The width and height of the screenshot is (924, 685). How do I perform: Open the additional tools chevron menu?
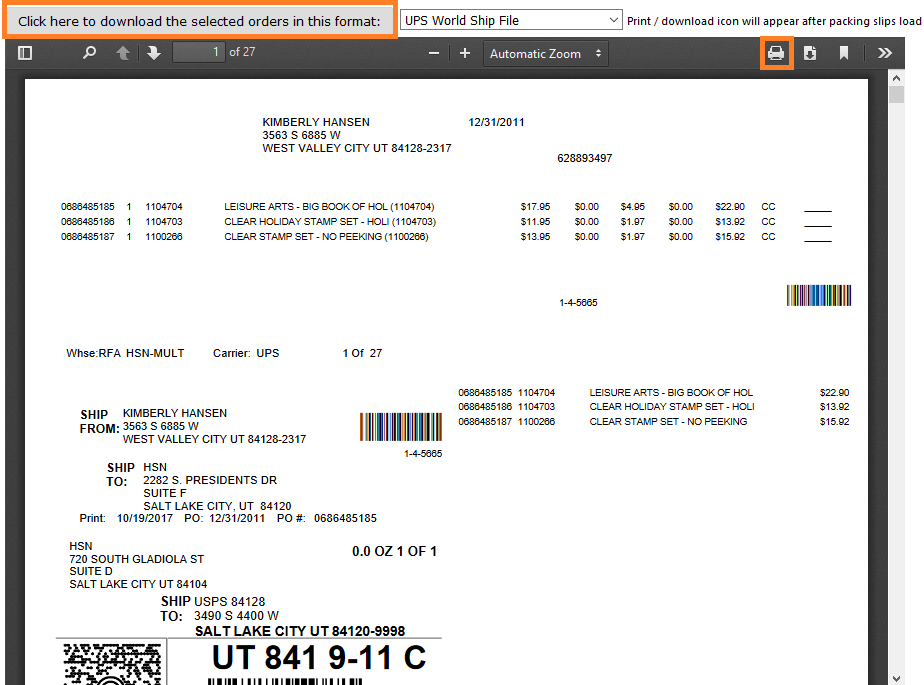tap(885, 53)
